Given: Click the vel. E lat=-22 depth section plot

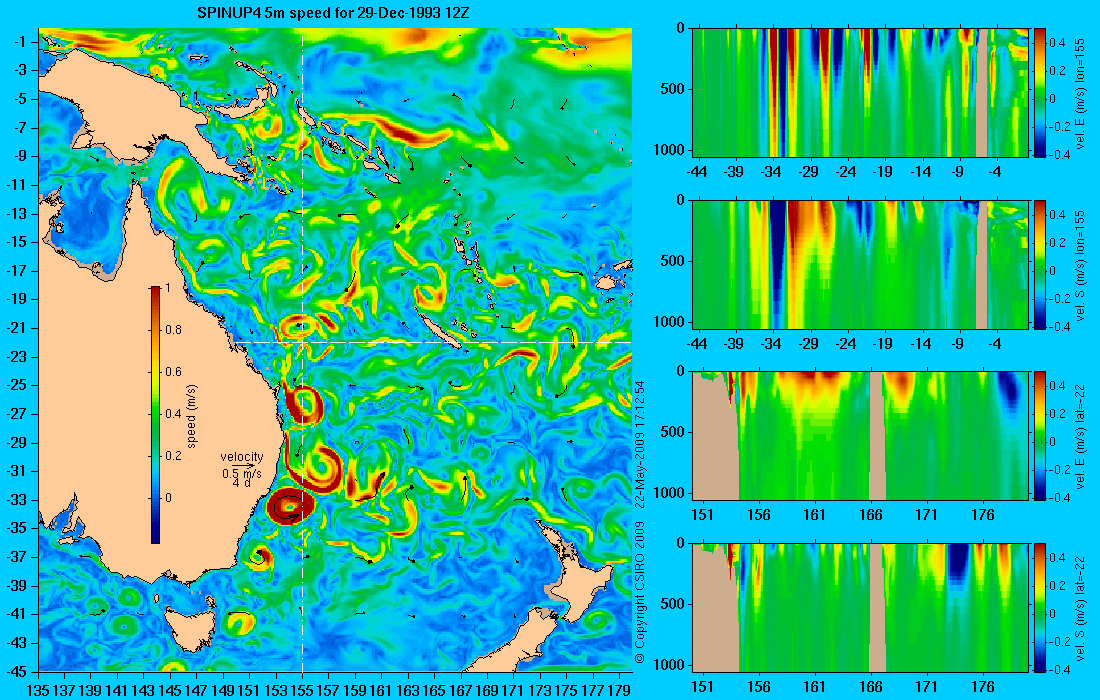Looking at the screenshot, I should [x=860, y=436].
